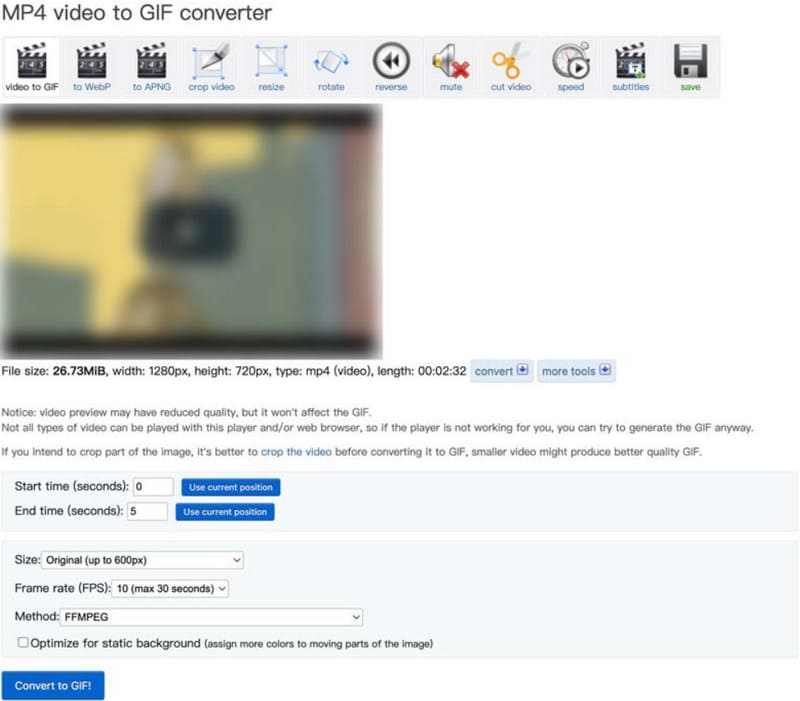Click the save floppy disk icon
The width and height of the screenshot is (800, 701).
pos(690,66)
